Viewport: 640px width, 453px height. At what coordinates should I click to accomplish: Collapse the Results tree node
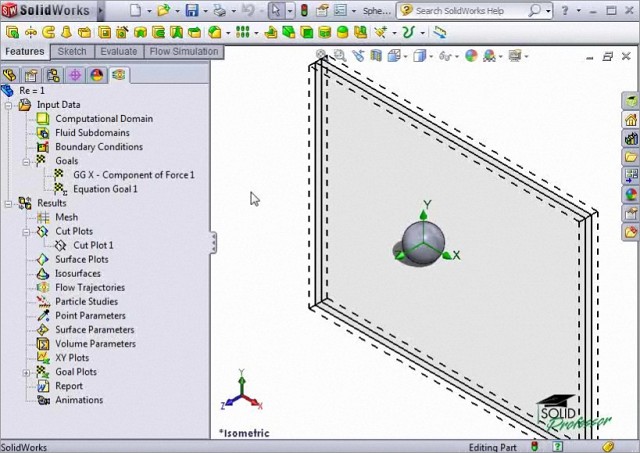tap(8, 204)
